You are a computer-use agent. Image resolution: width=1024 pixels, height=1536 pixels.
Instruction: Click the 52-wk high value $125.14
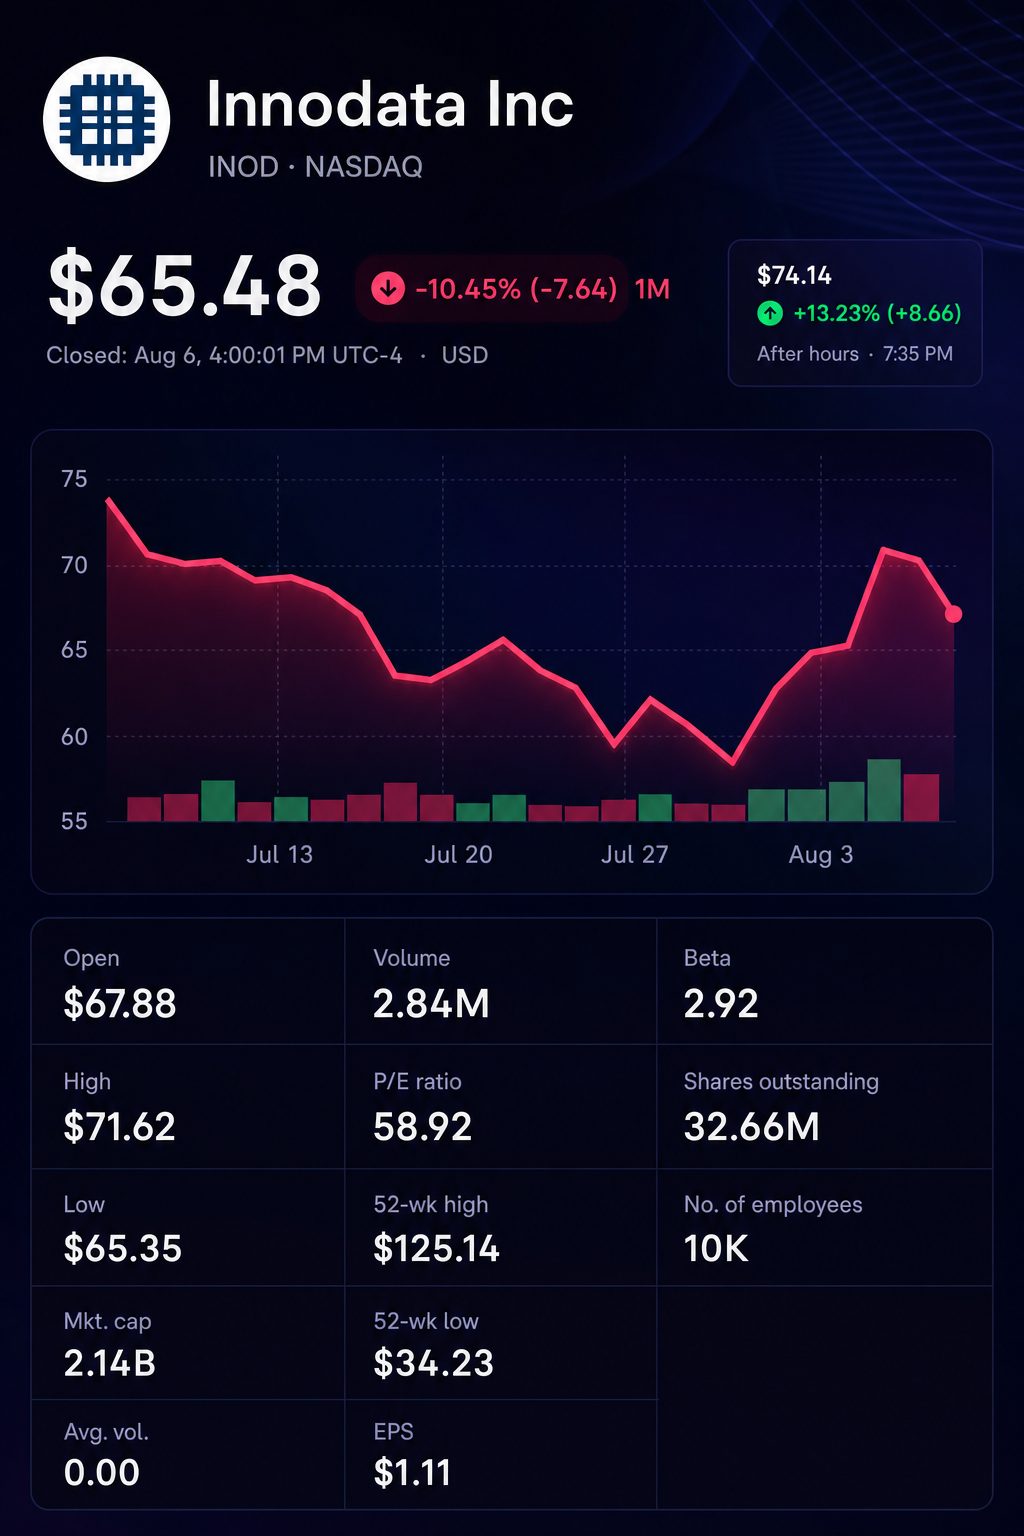coord(436,1249)
